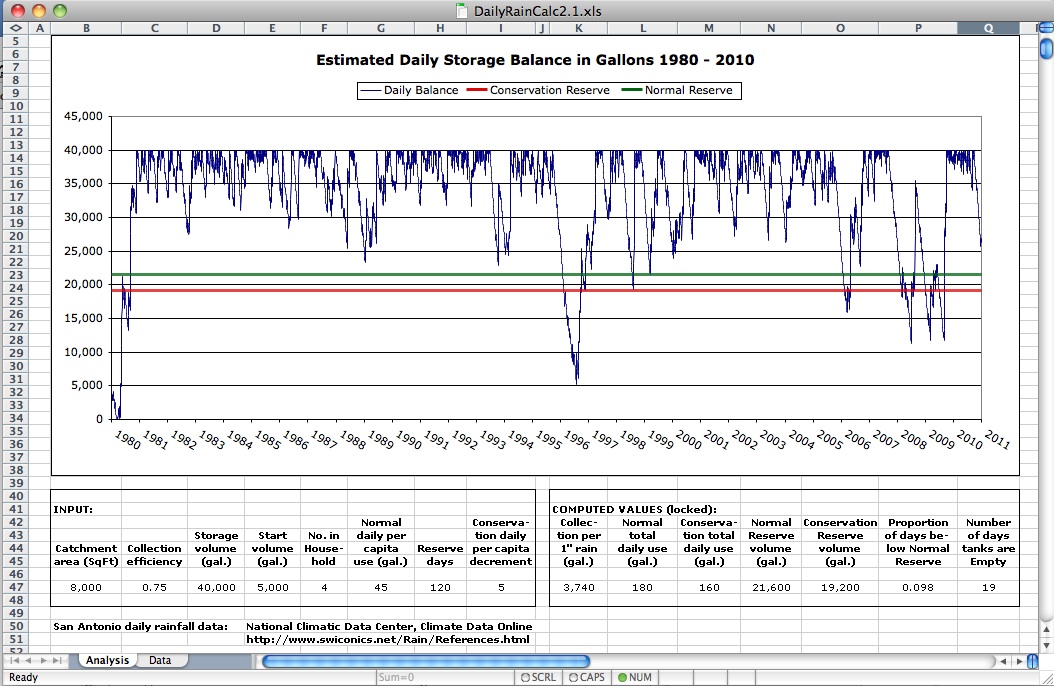The height and width of the screenshot is (686, 1054).
Task: Click the window minimize yellow button
Action: pyautogui.click(x=39, y=10)
